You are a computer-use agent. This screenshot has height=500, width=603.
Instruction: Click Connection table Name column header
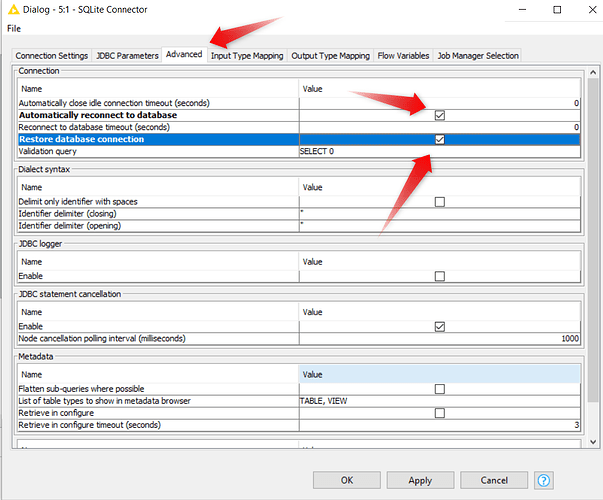coord(158,88)
